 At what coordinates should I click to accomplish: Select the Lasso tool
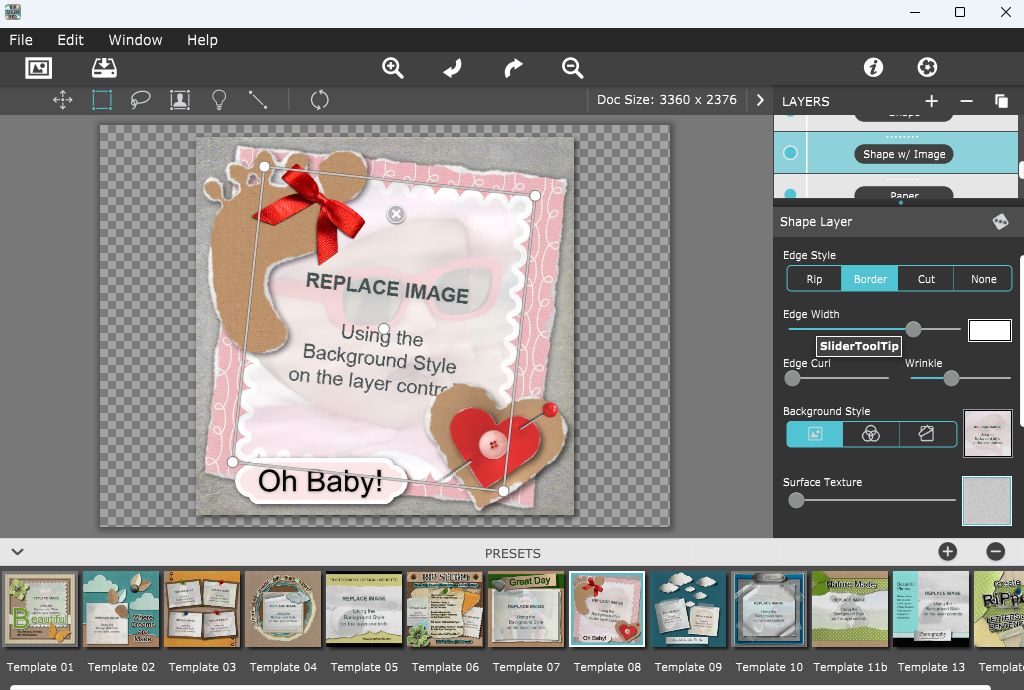pos(140,100)
